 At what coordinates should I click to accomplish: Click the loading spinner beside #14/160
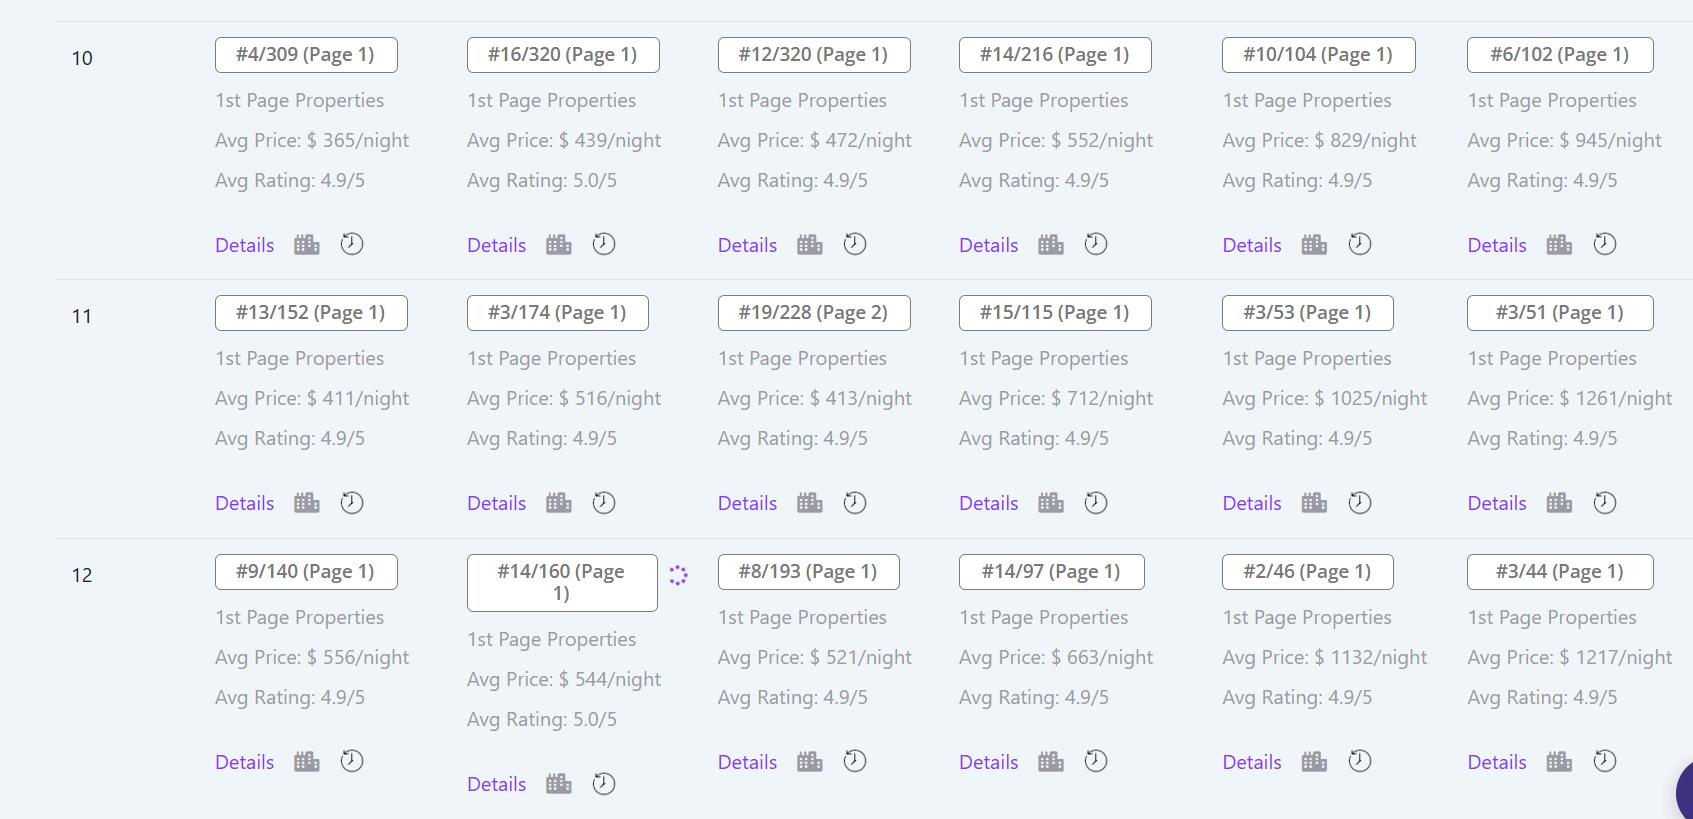678,575
